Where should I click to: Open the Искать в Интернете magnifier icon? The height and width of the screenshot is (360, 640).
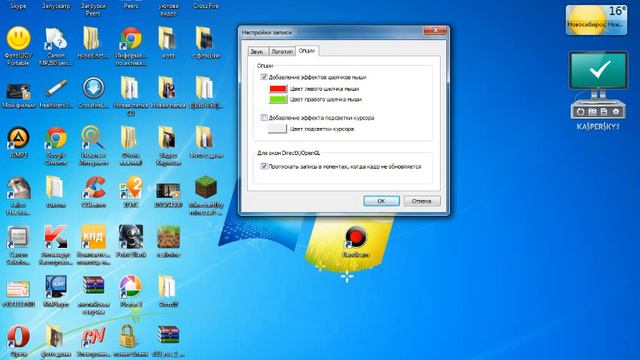coord(93,138)
